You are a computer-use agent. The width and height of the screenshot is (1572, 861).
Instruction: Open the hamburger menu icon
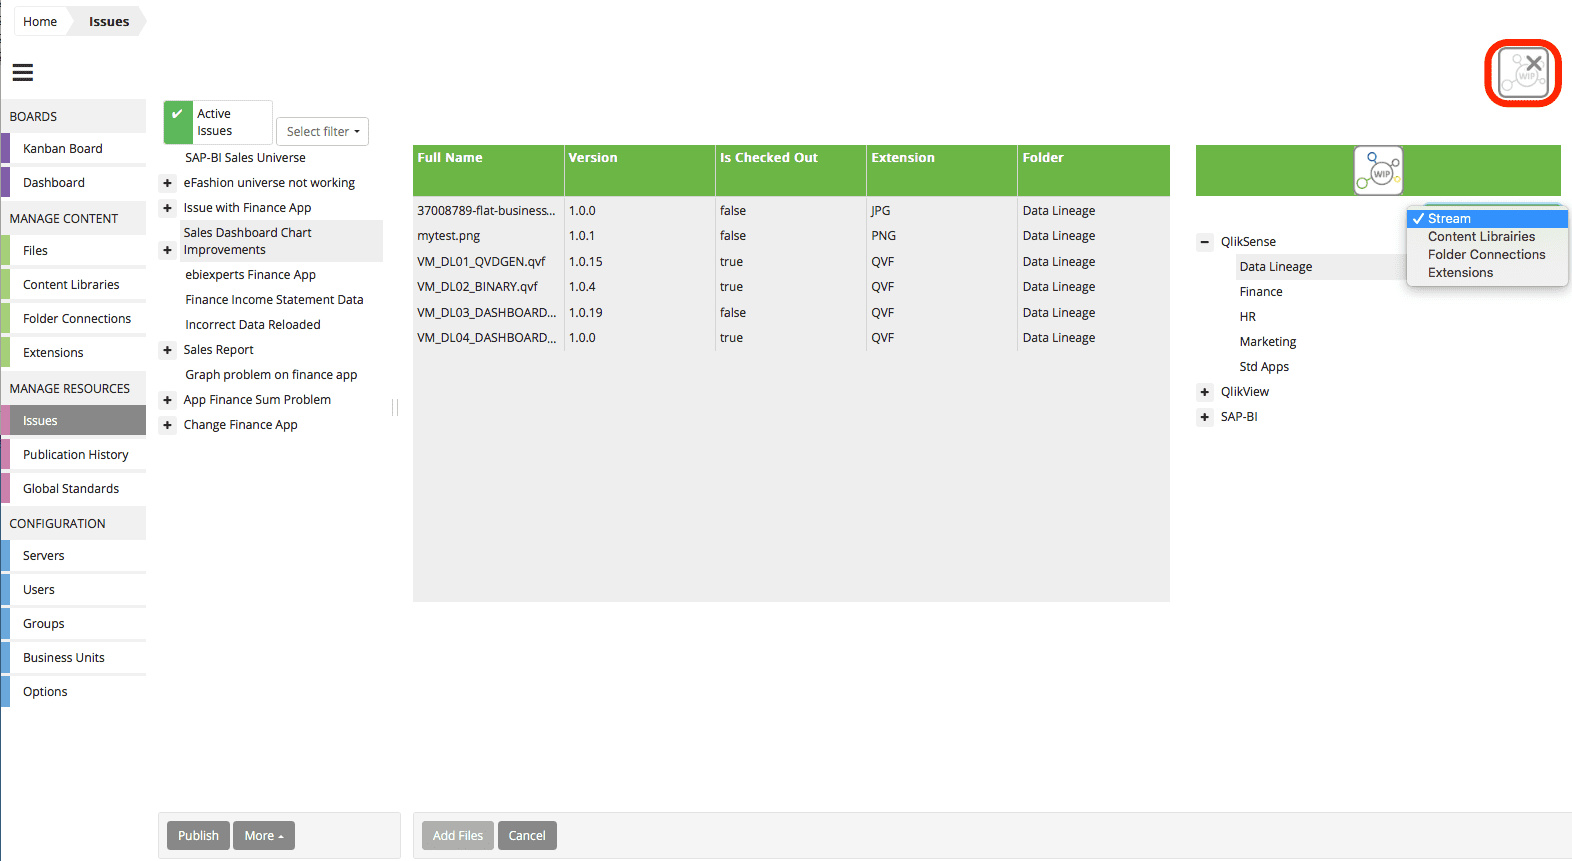pyautogui.click(x=23, y=72)
